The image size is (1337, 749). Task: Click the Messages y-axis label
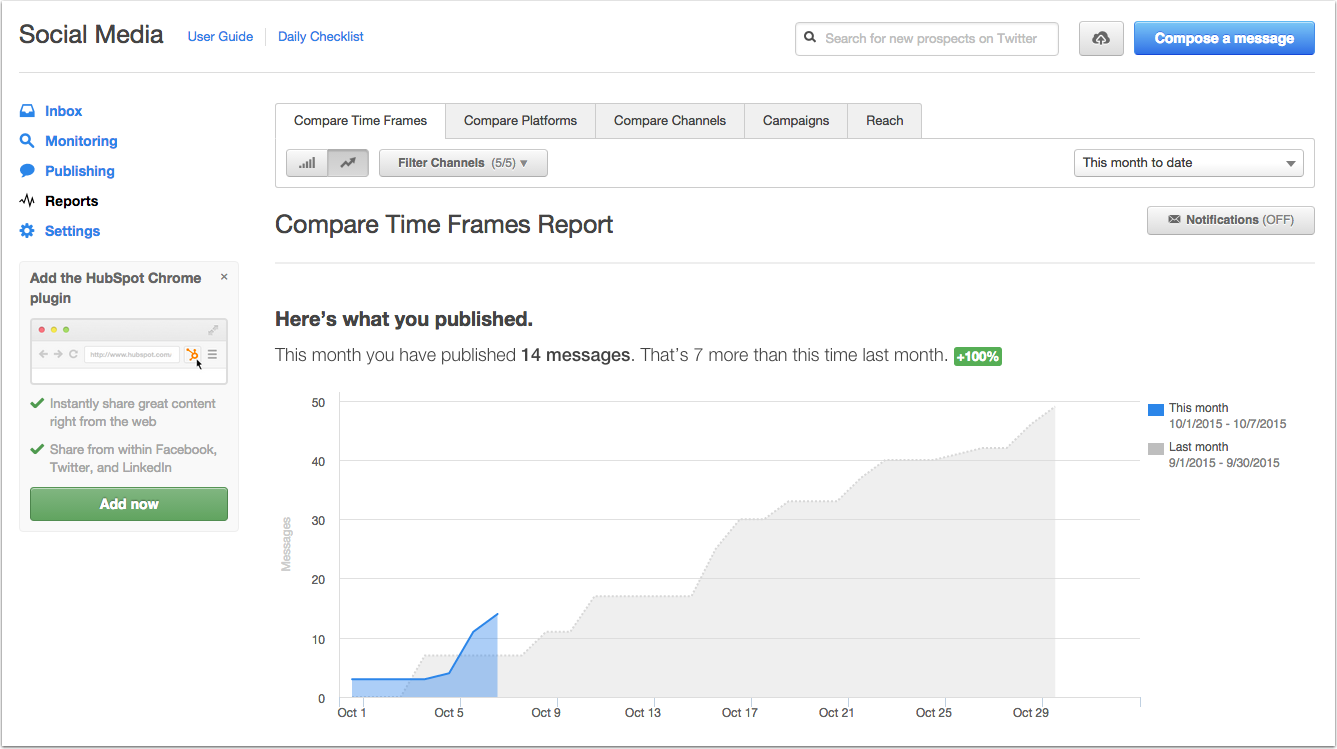point(286,544)
